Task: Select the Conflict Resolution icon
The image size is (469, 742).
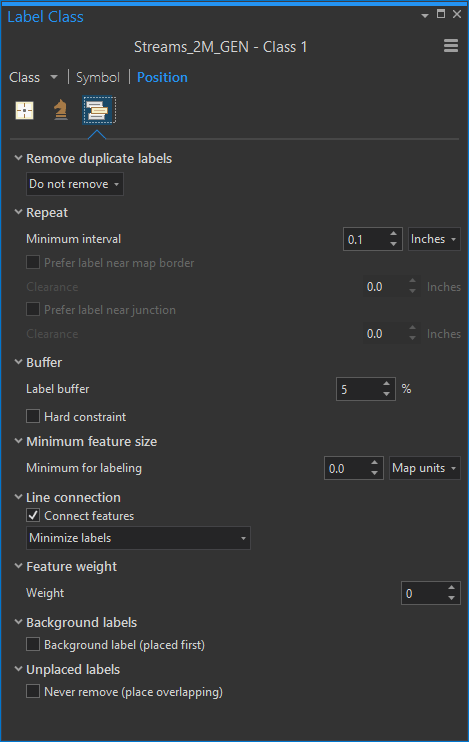Action: pos(98,110)
